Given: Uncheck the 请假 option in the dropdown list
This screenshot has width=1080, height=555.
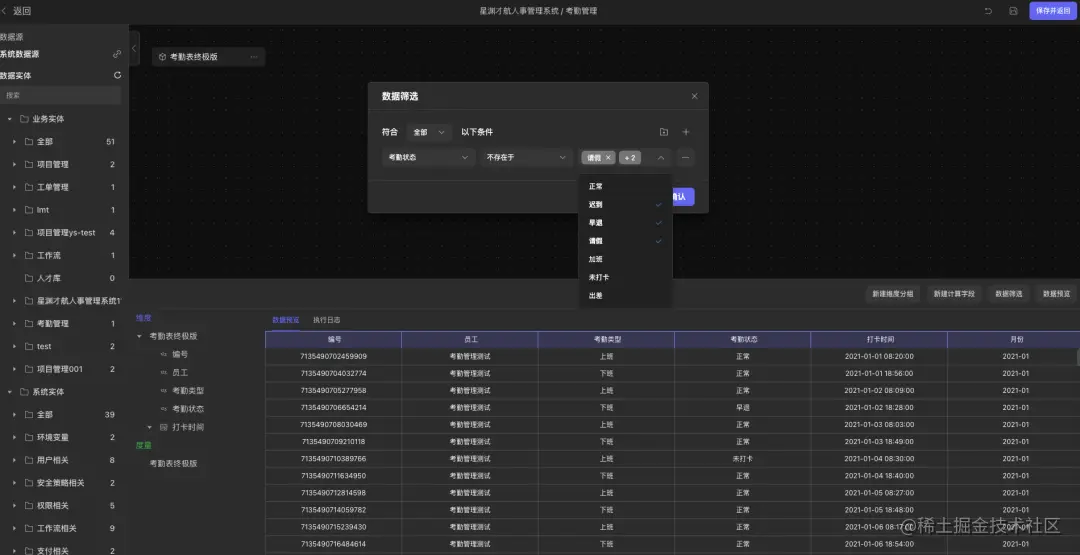Looking at the screenshot, I should tap(625, 241).
